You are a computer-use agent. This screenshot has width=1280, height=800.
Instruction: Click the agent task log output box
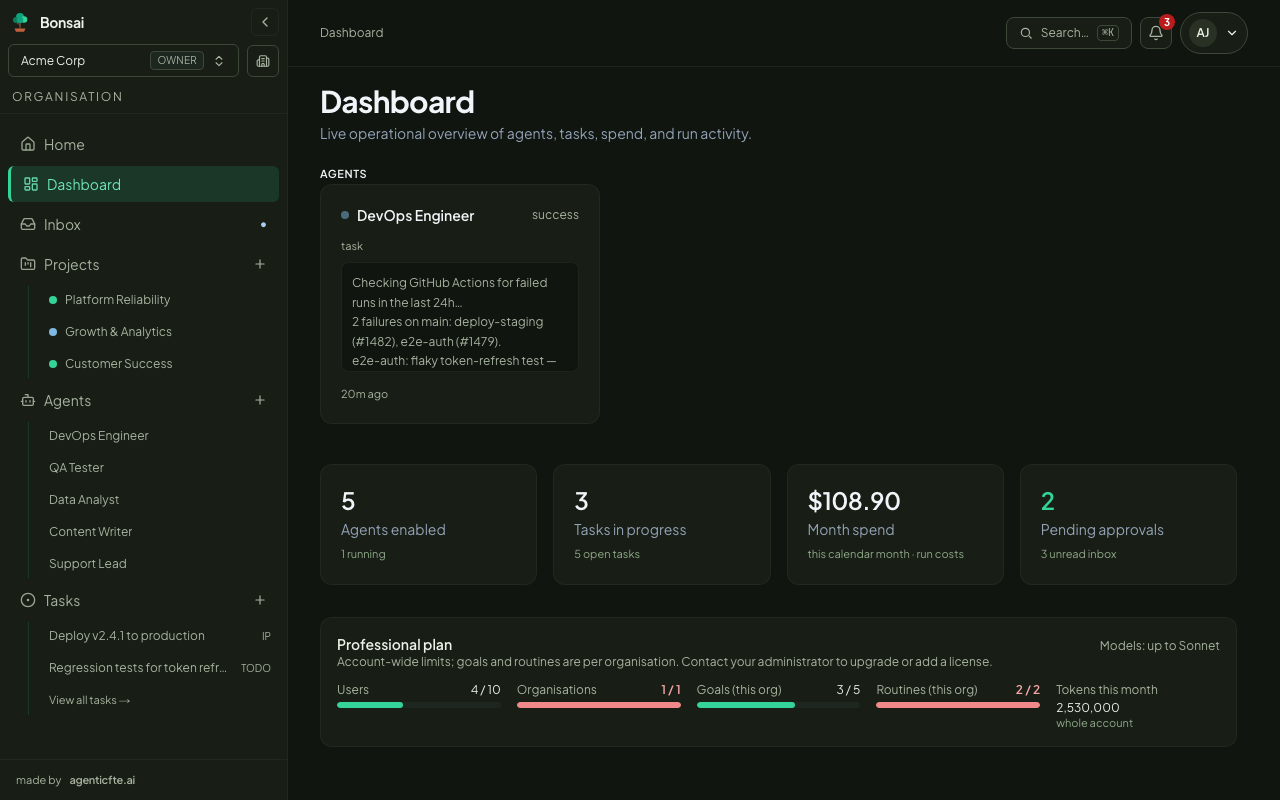click(x=460, y=317)
